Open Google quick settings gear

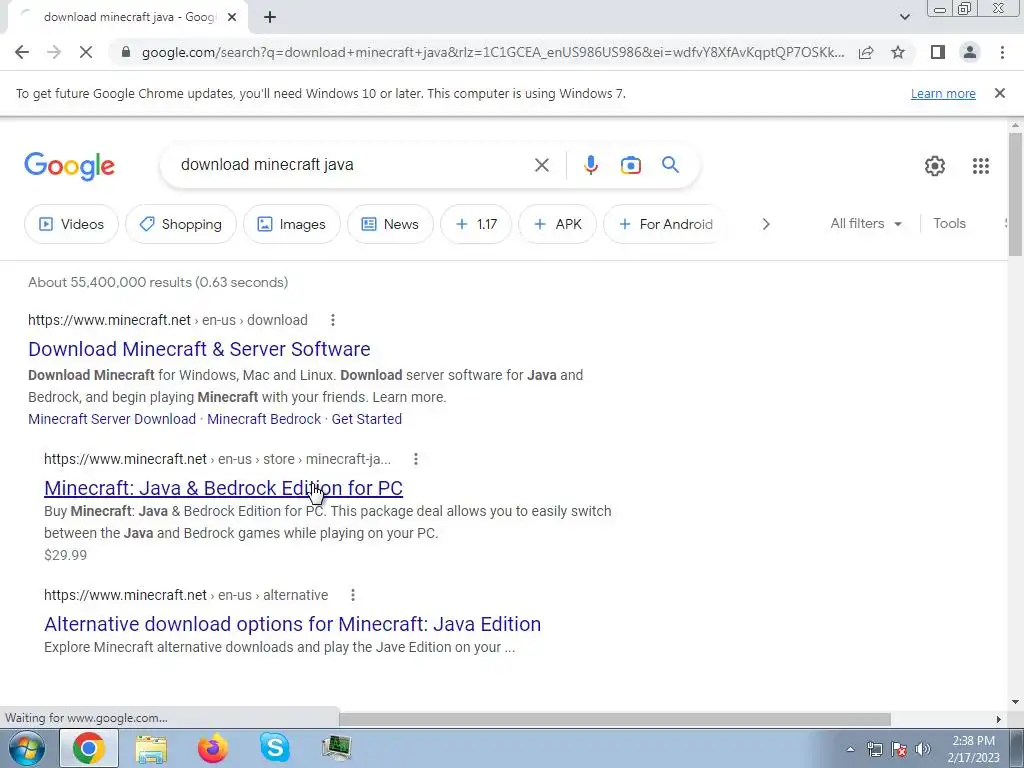pos(935,166)
